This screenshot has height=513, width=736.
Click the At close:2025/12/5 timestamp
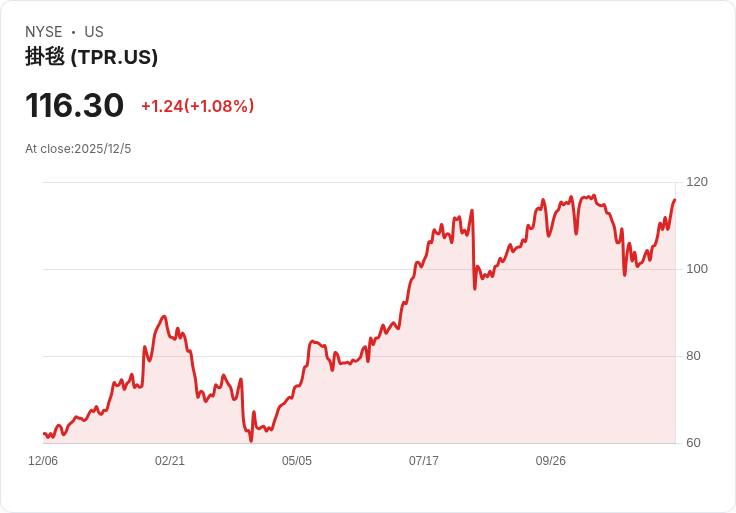pos(78,149)
